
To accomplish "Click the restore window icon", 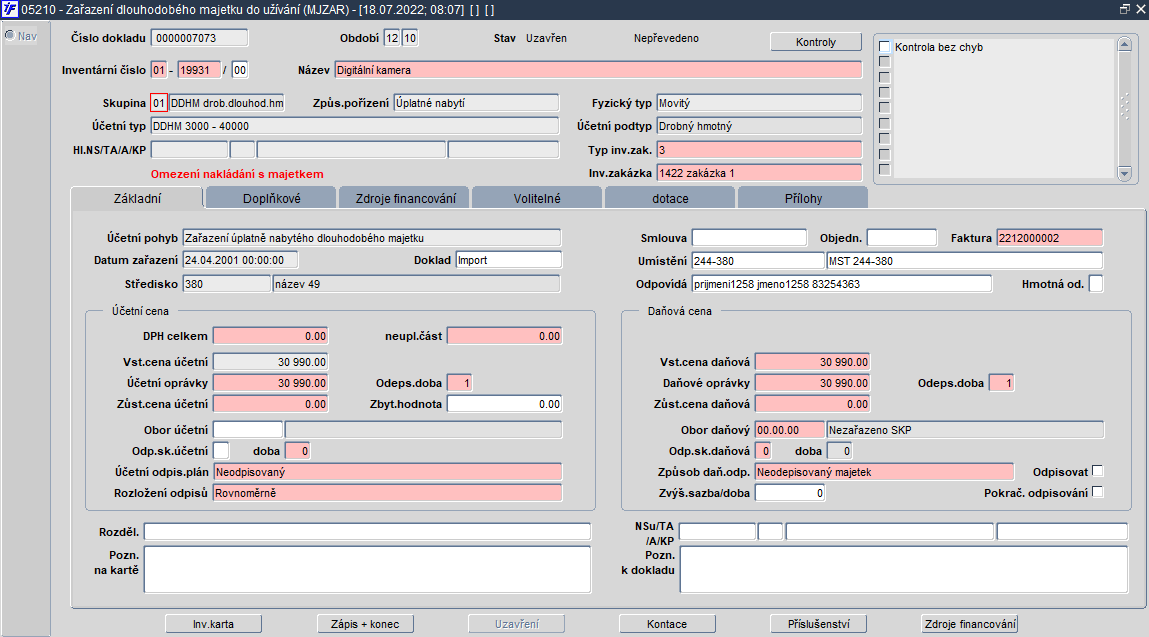I will pos(1126,9).
